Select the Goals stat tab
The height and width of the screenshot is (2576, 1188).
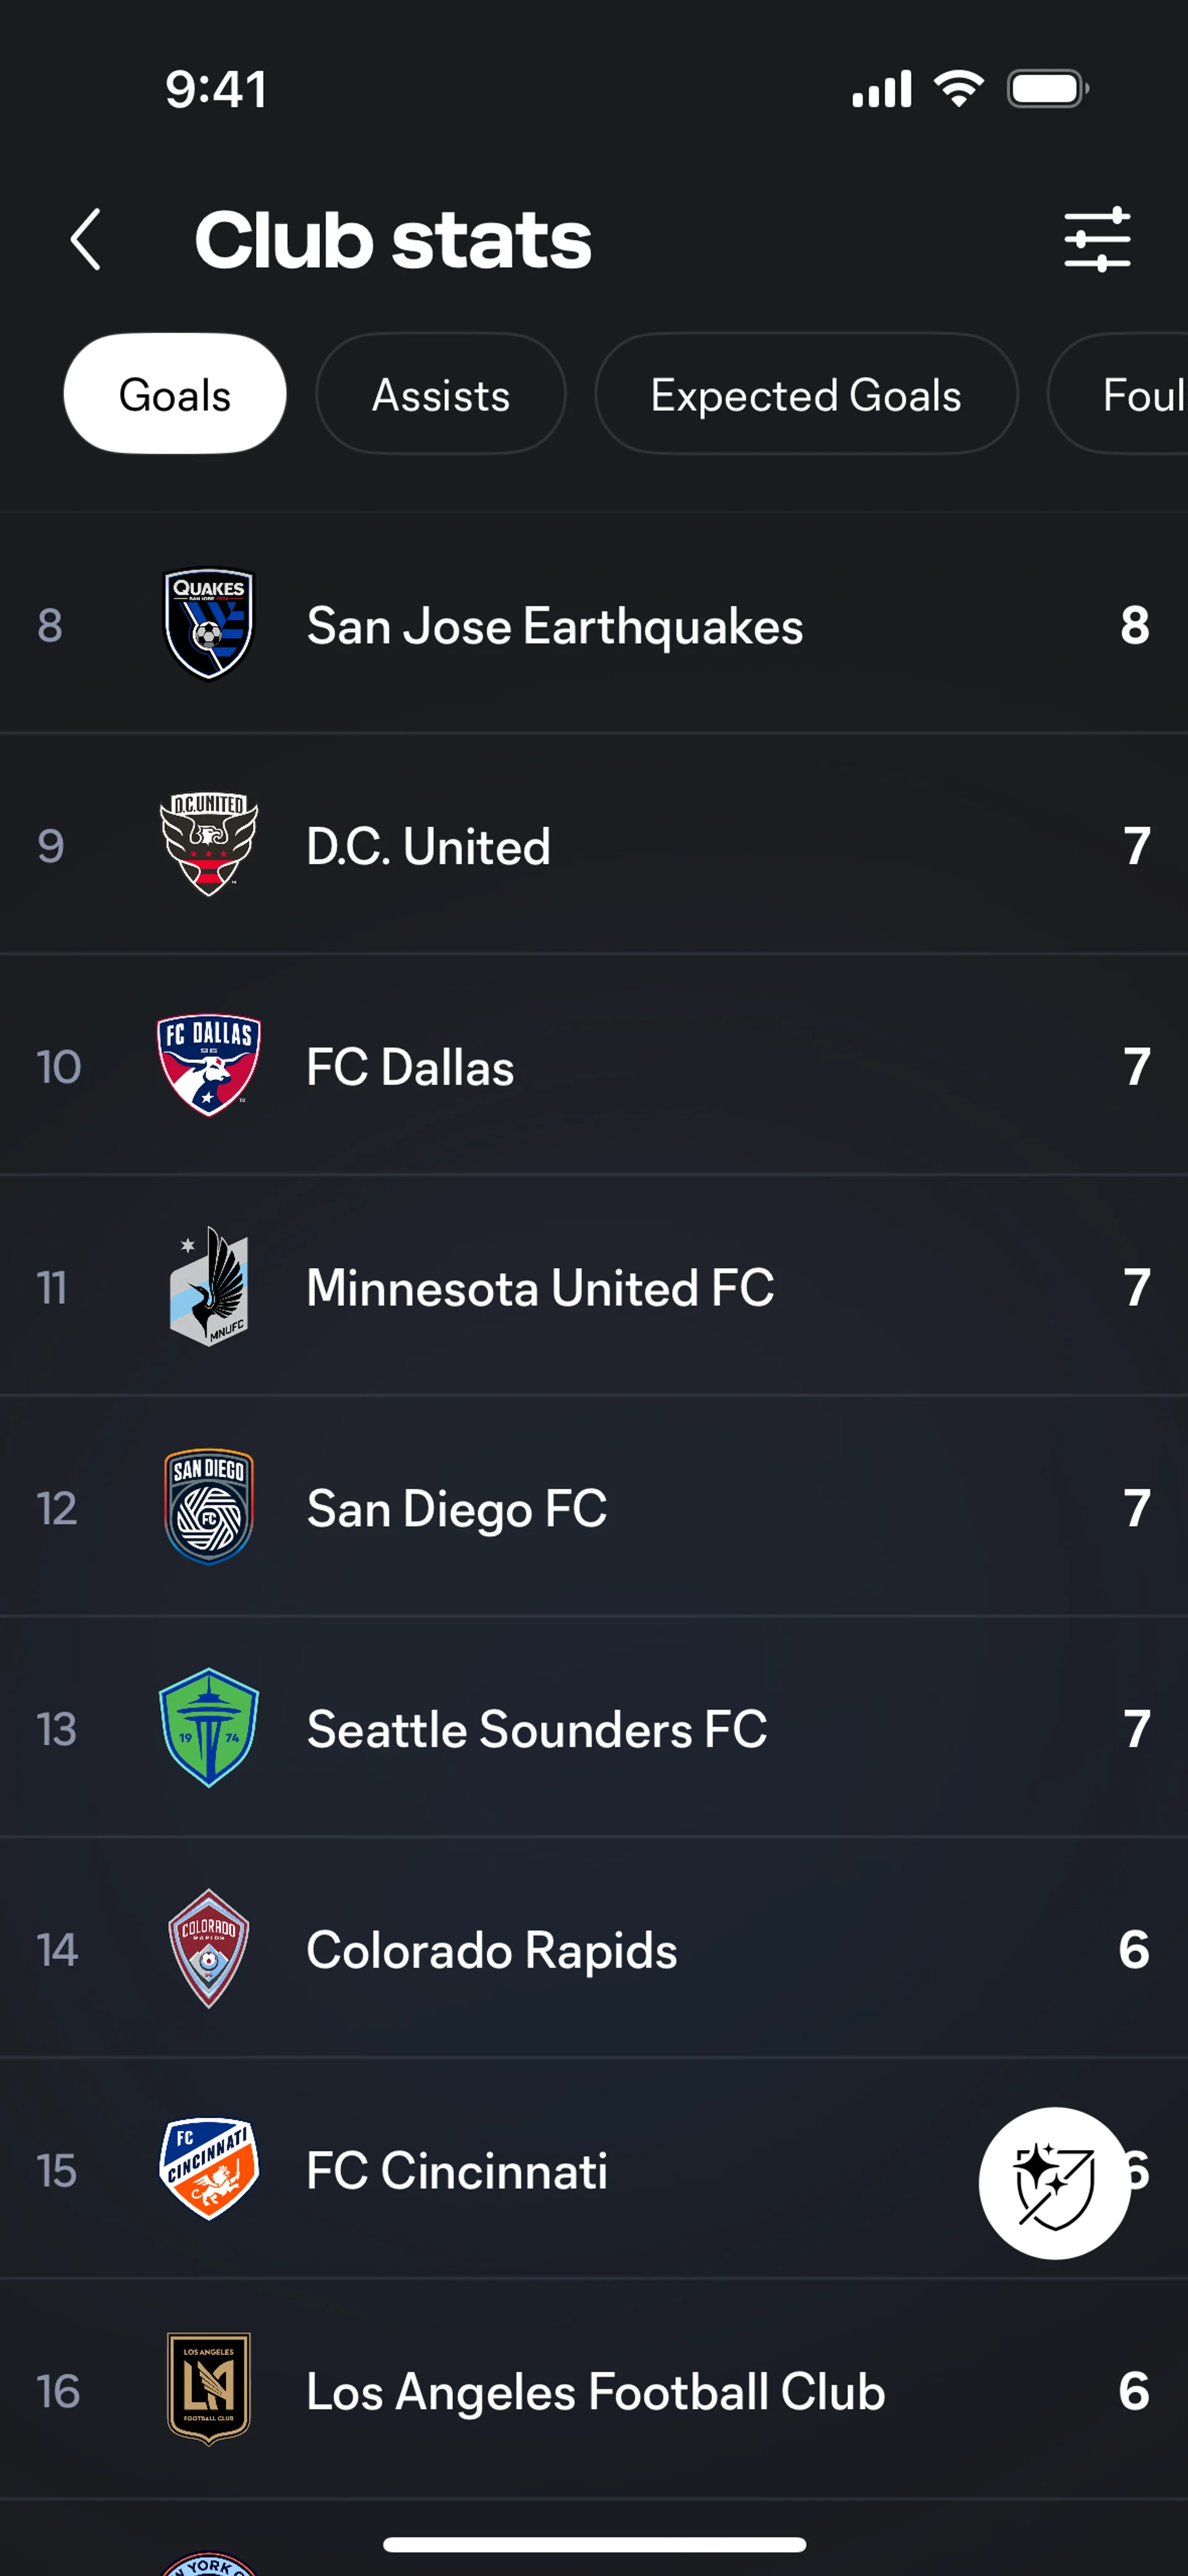point(175,394)
